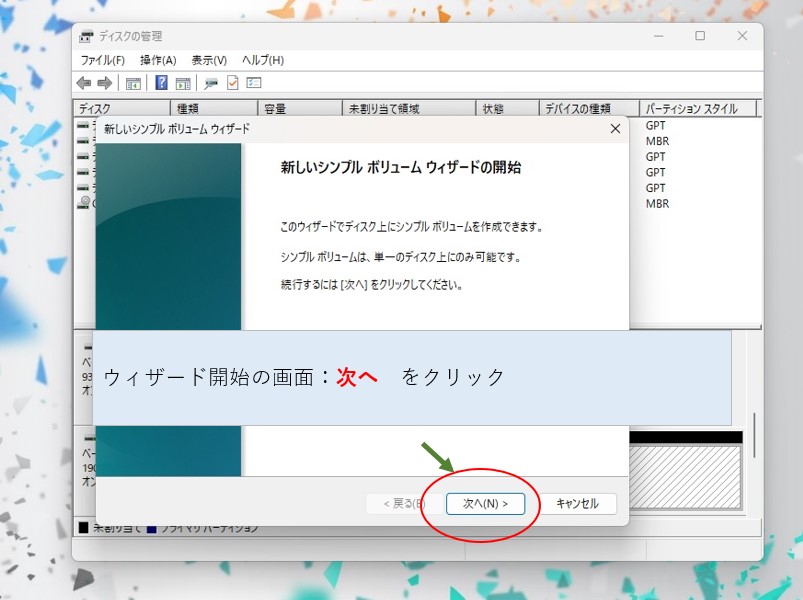Click the Back arrow in the toolbar
The image size is (803, 600).
(x=84, y=83)
